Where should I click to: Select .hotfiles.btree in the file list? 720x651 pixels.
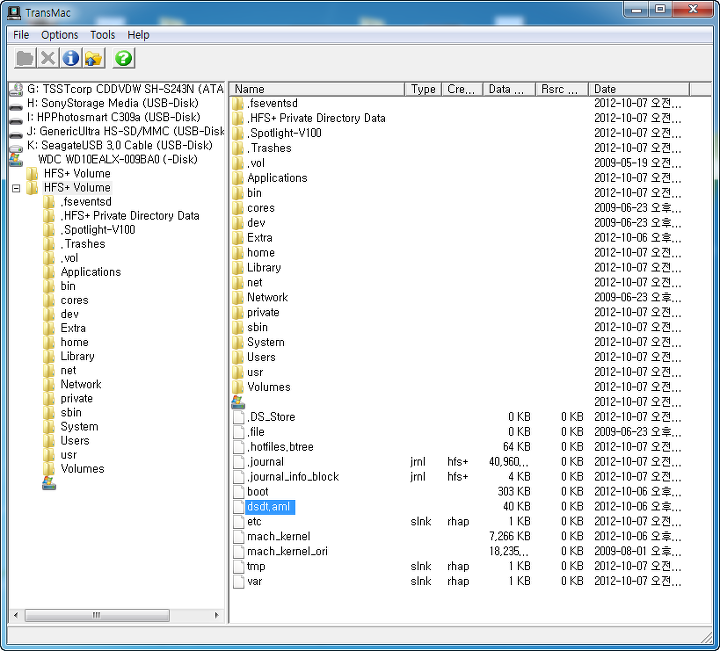point(280,447)
